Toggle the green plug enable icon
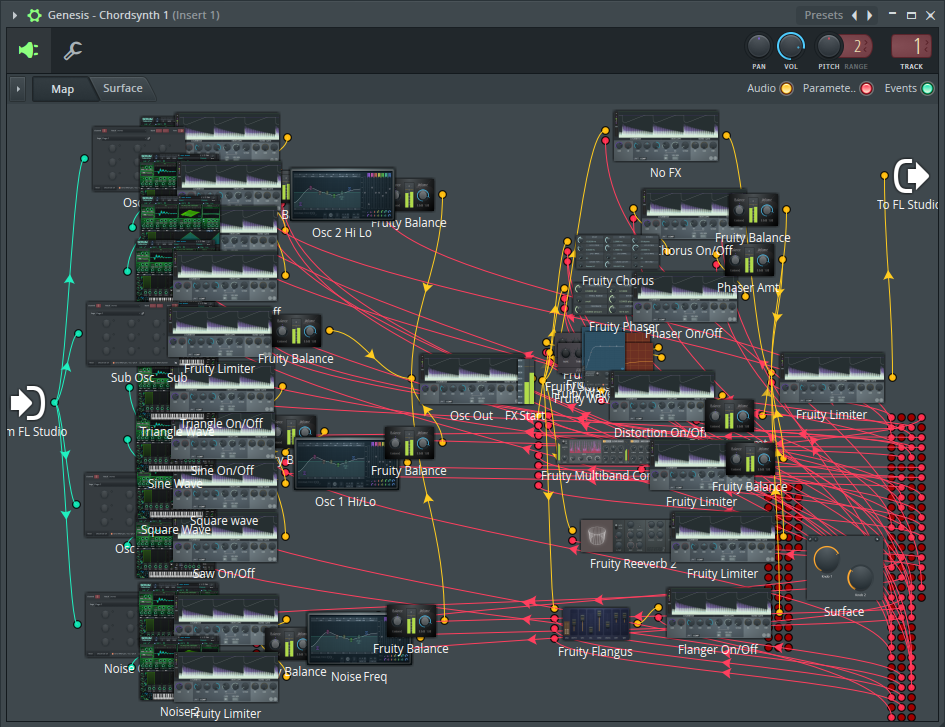Image resolution: width=945 pixels, height=727 pixels. 28,50
